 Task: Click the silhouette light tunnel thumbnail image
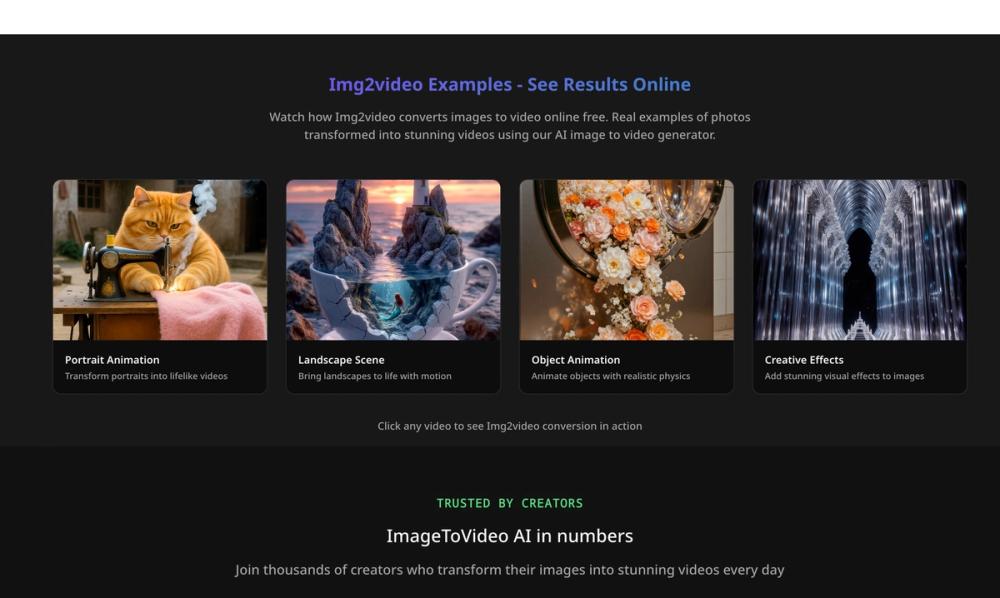(860, 260)
